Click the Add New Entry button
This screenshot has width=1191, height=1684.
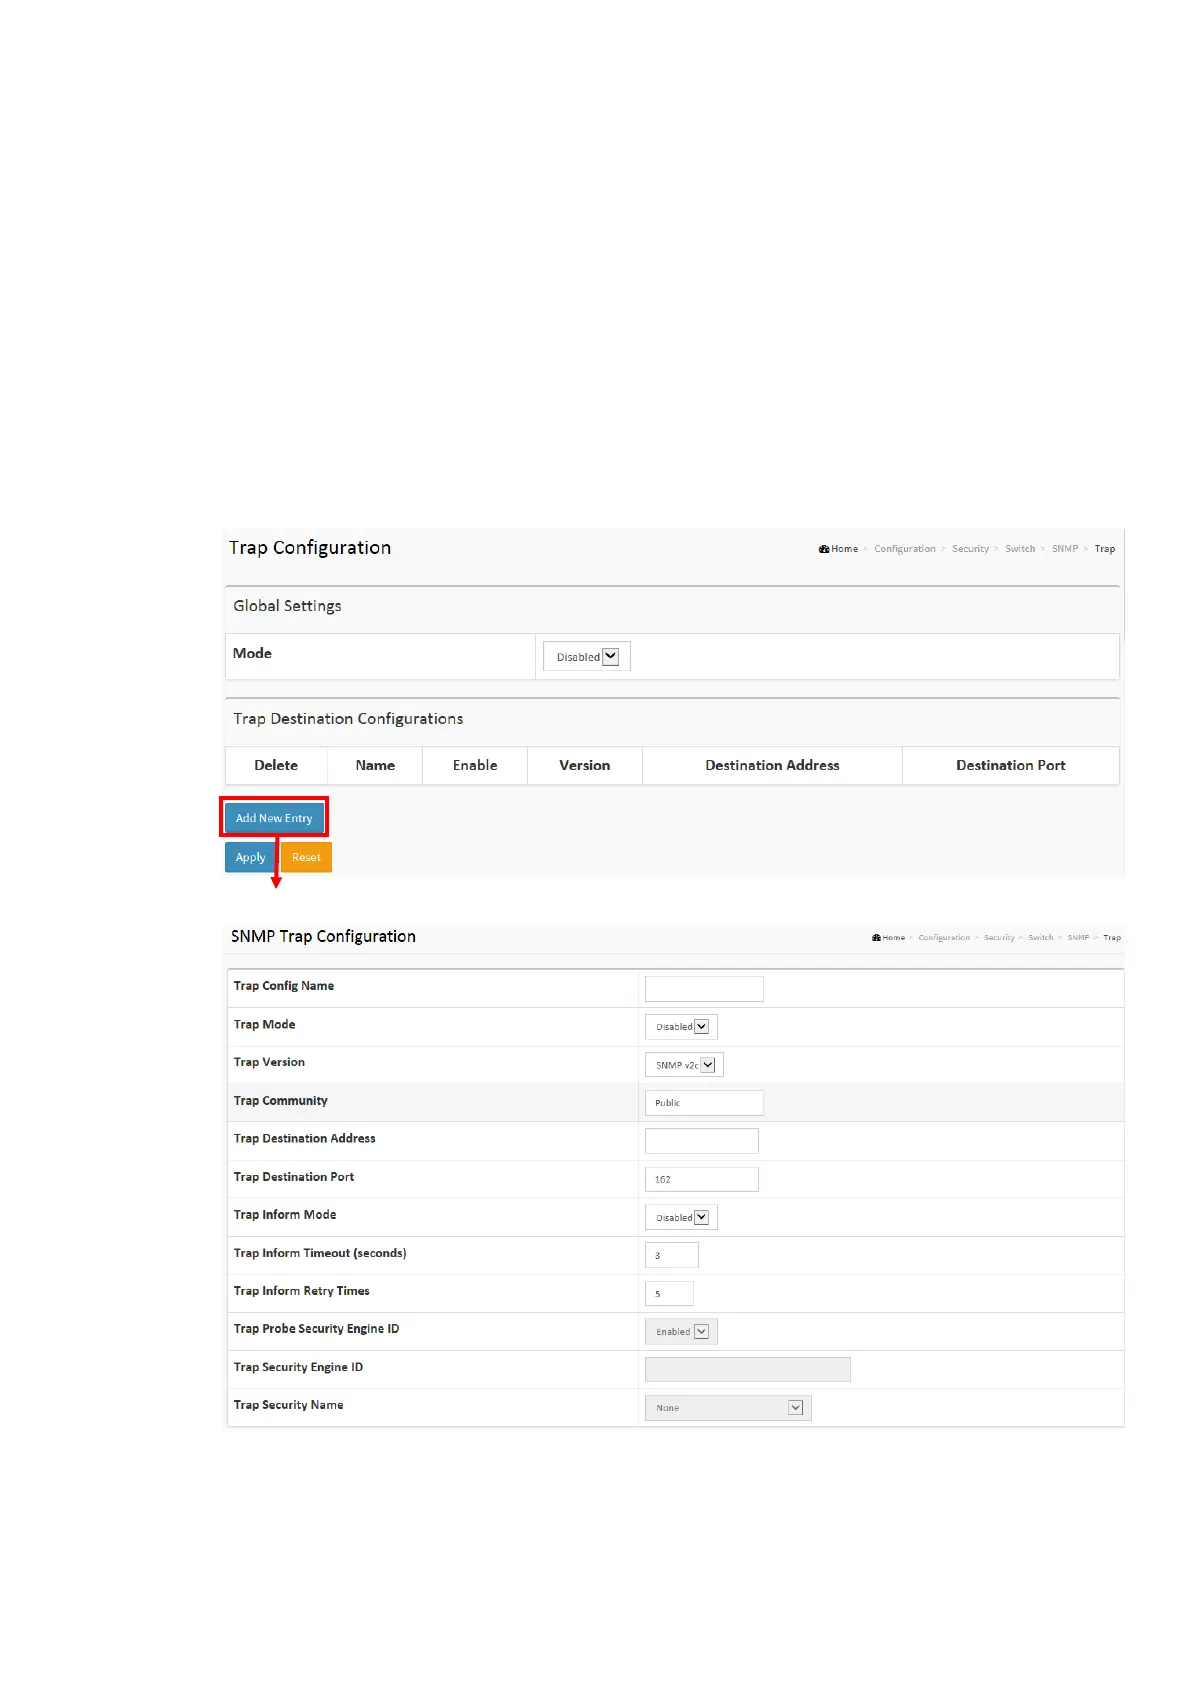click(274, 817)
